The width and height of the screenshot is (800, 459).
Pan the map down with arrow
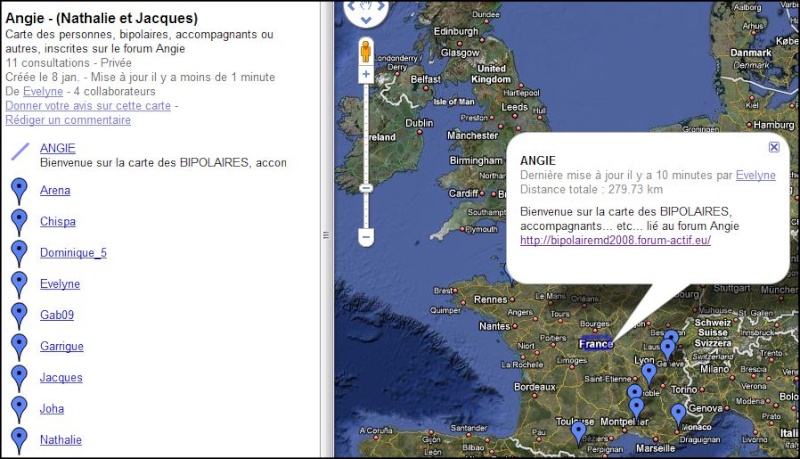pos(366,20)
